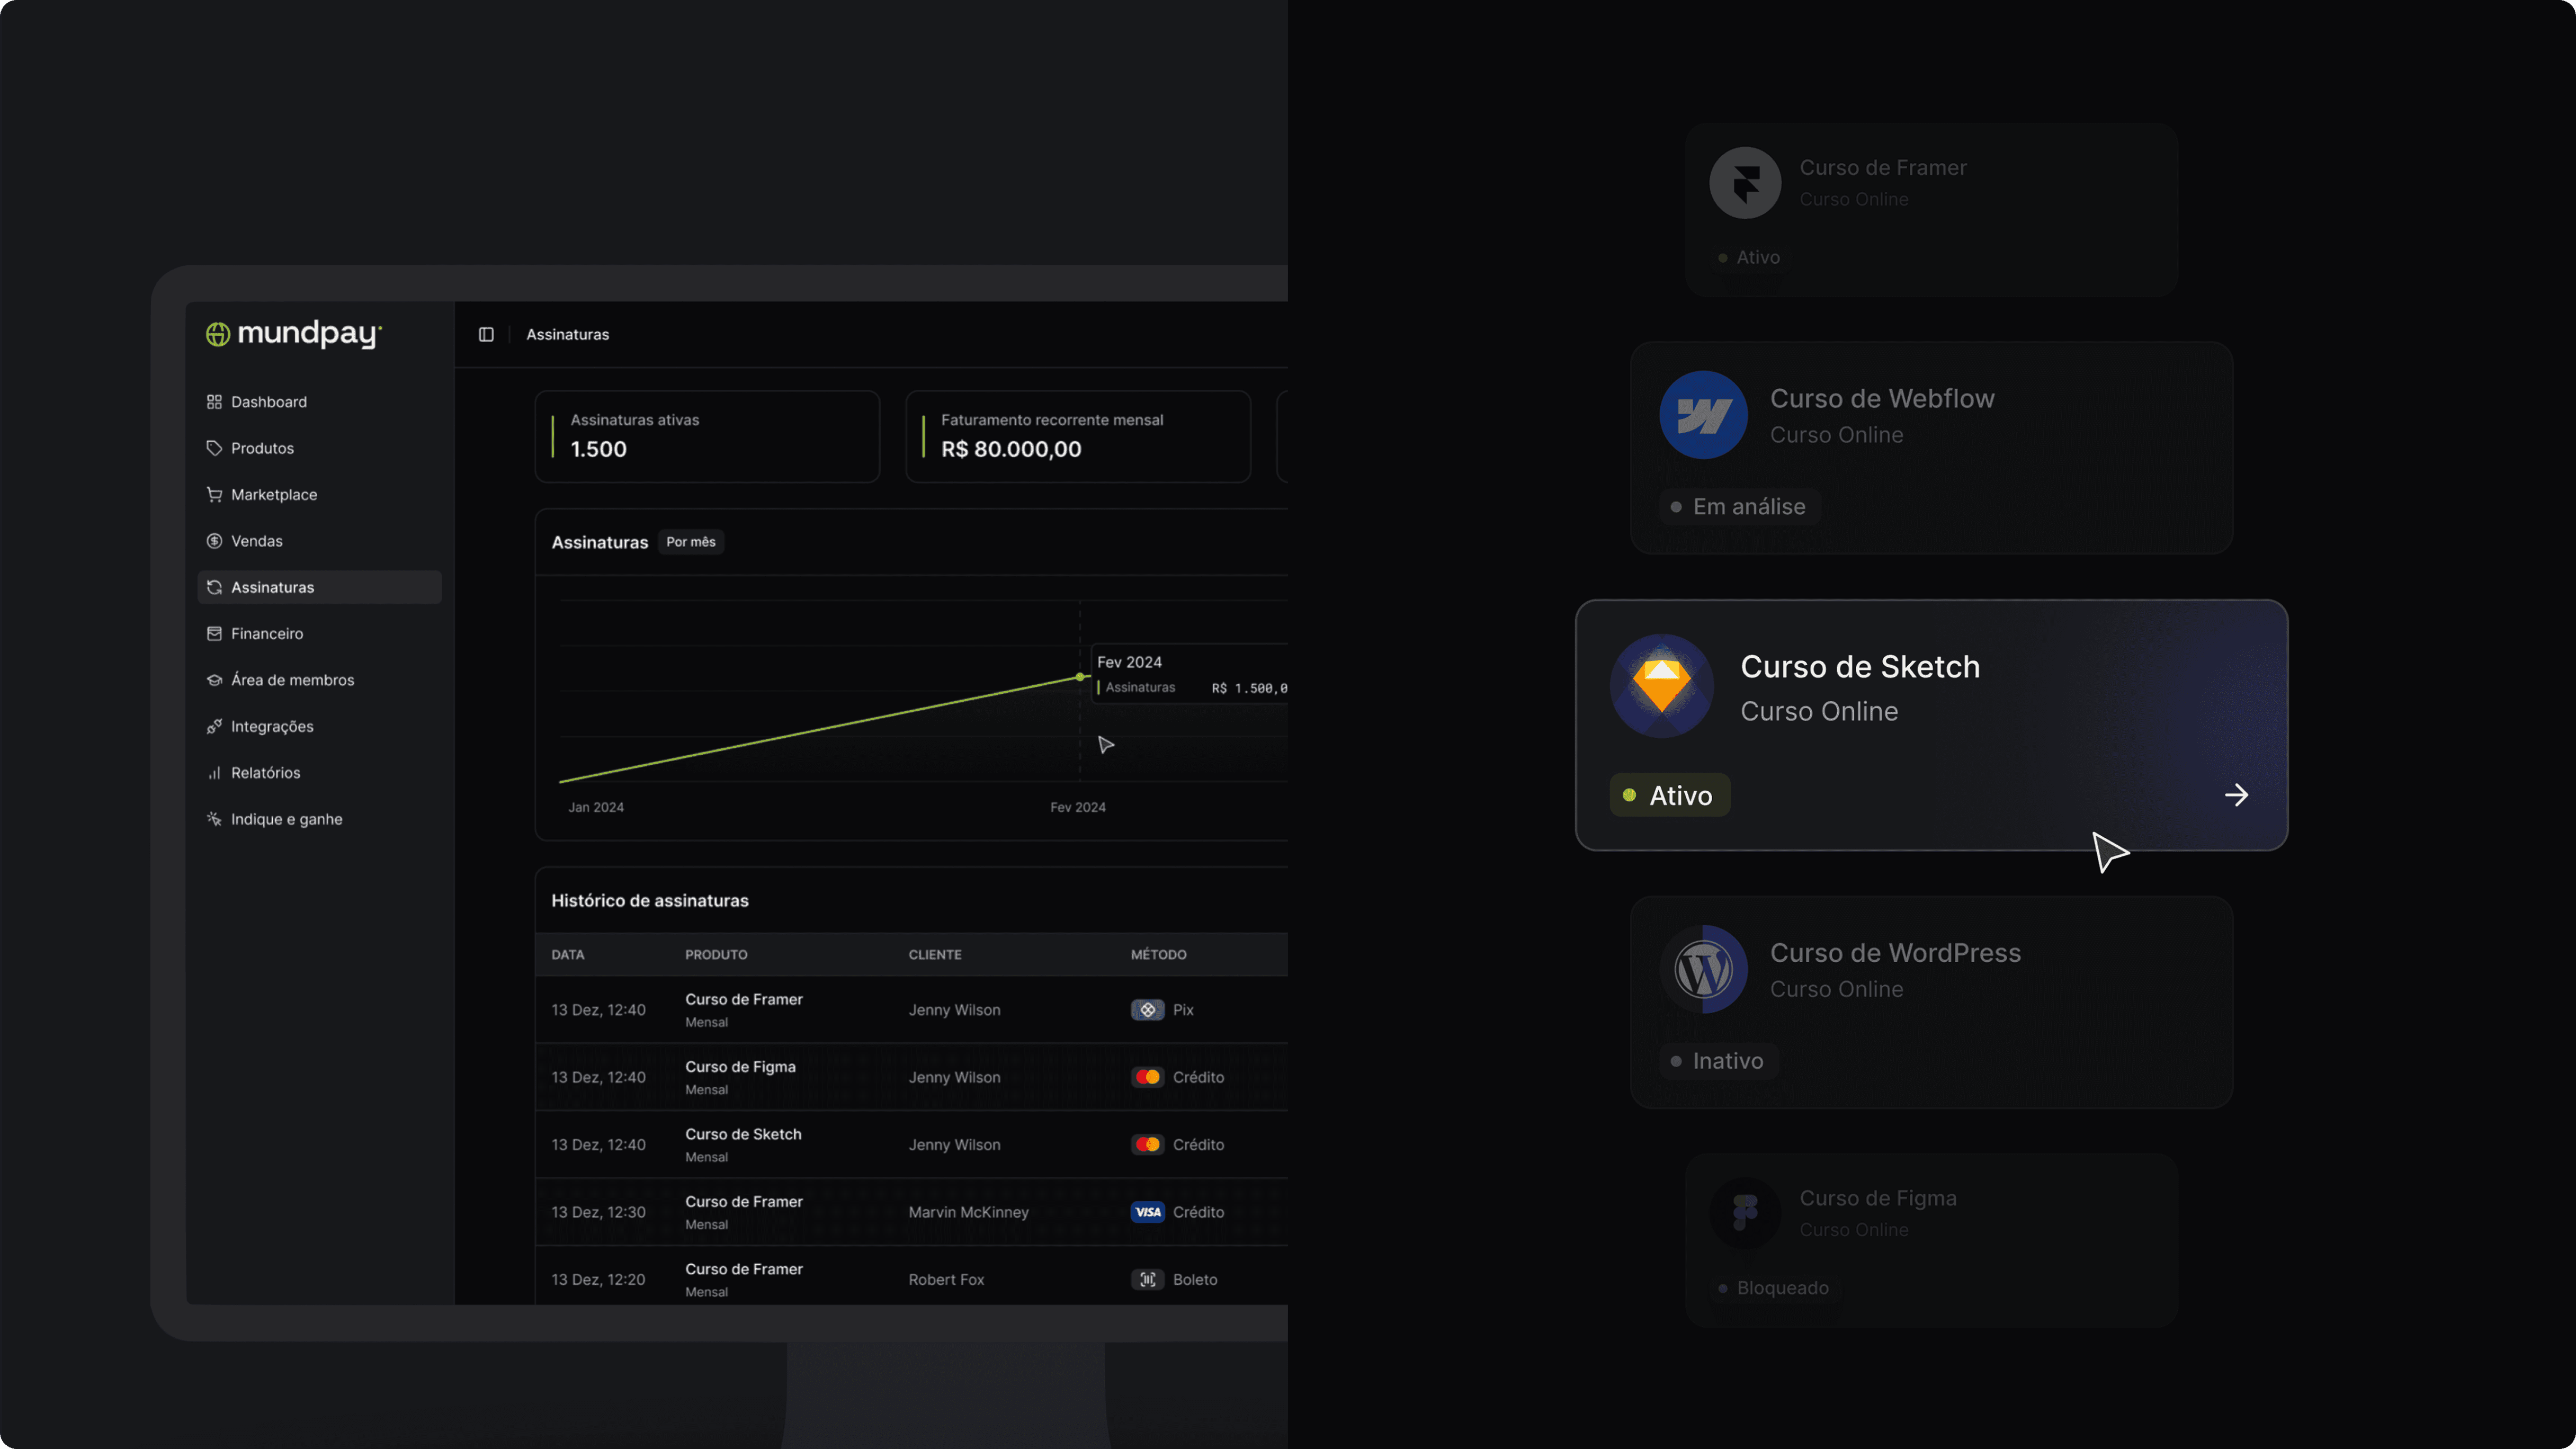Image resolution: width=2576 pixels, height=1449 pixels.
Task: Open the Produtos tag icon
Action: pyautogui.click(x=214, y=448)
